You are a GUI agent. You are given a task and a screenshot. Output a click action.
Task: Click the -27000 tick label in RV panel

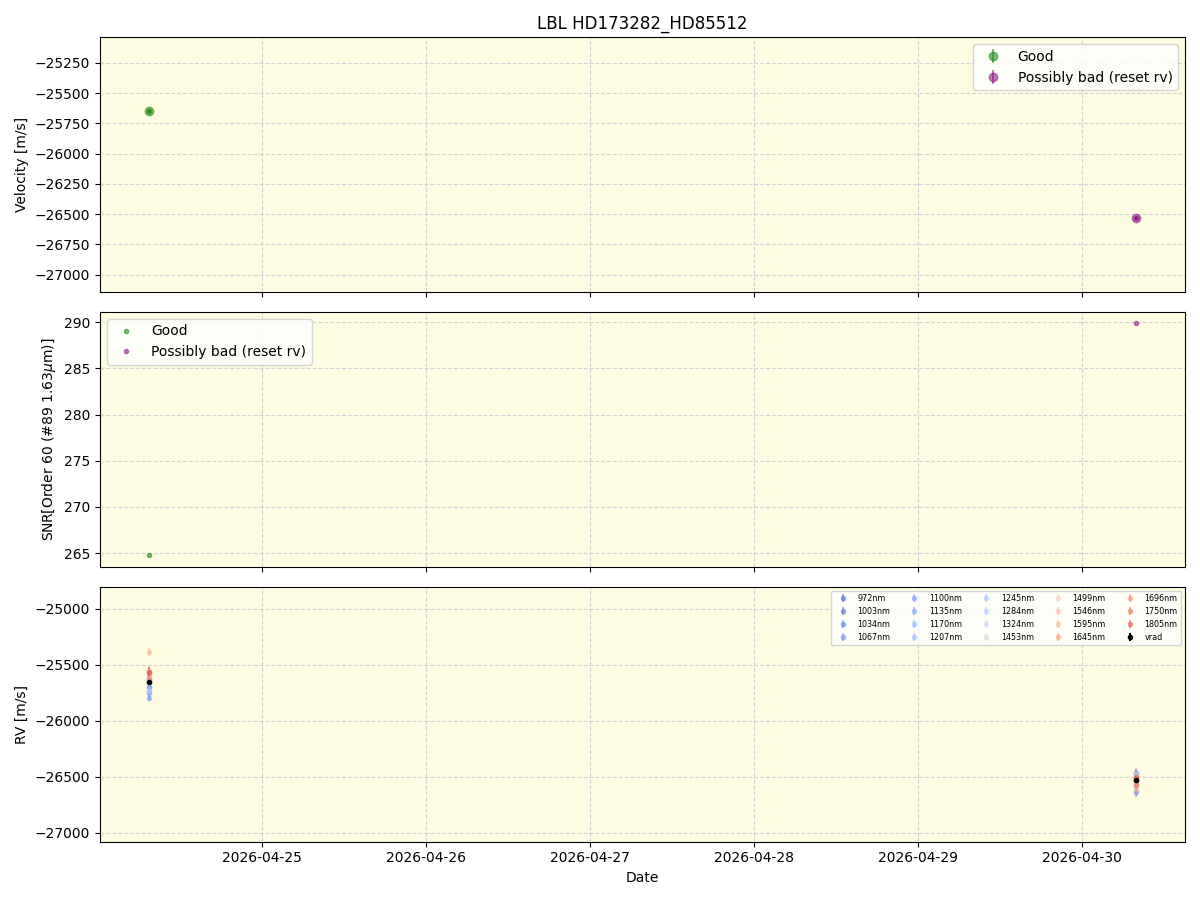coord(64,833)
